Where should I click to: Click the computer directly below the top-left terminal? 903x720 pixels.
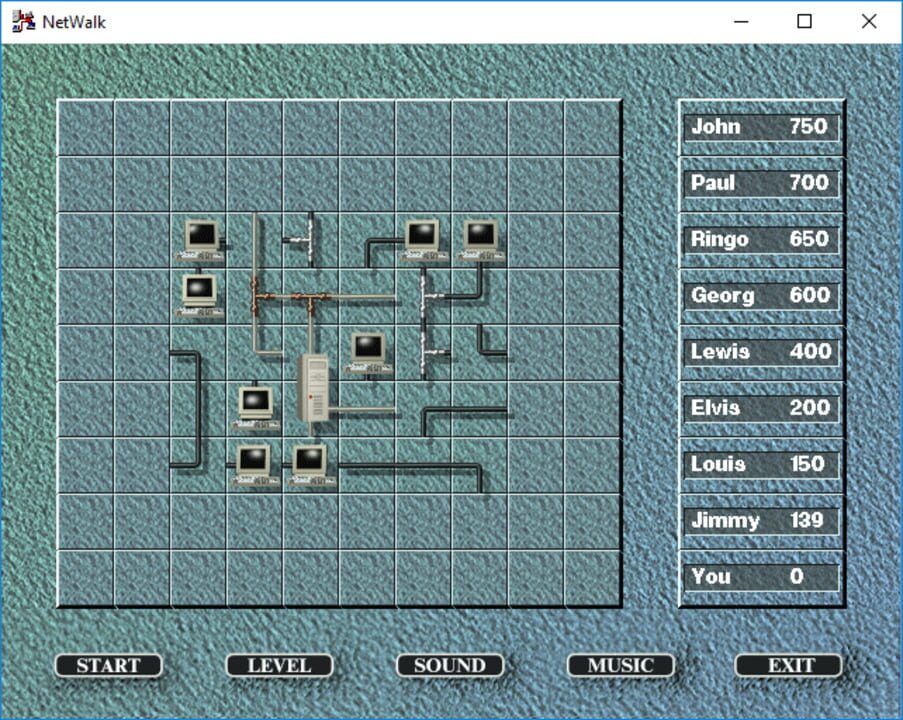[x=201, y=293]
